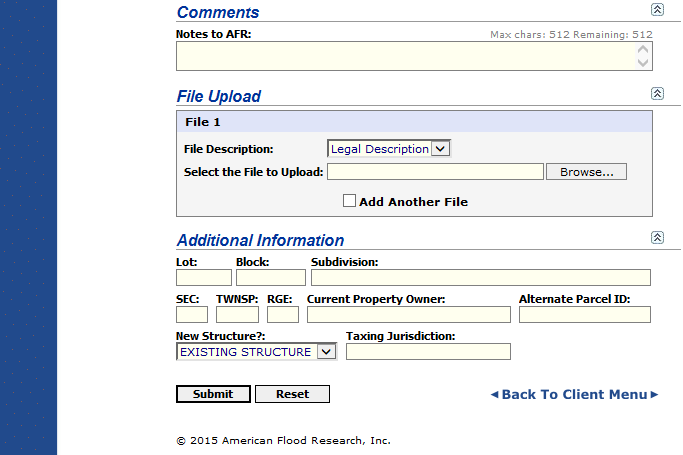683x455 pixels.
Task: Focus the Block input field
Action: pyautogui.click(x=270, y=278)
